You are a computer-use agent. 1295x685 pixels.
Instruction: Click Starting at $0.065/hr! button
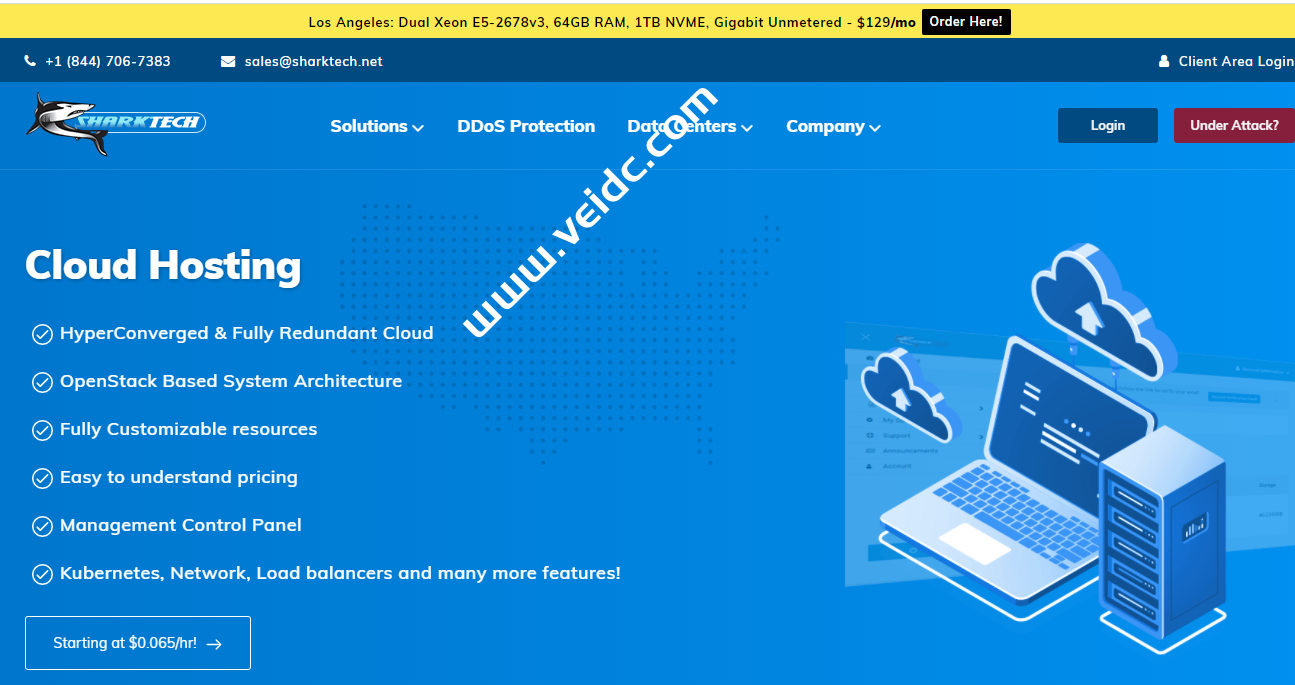coord(138,643)
